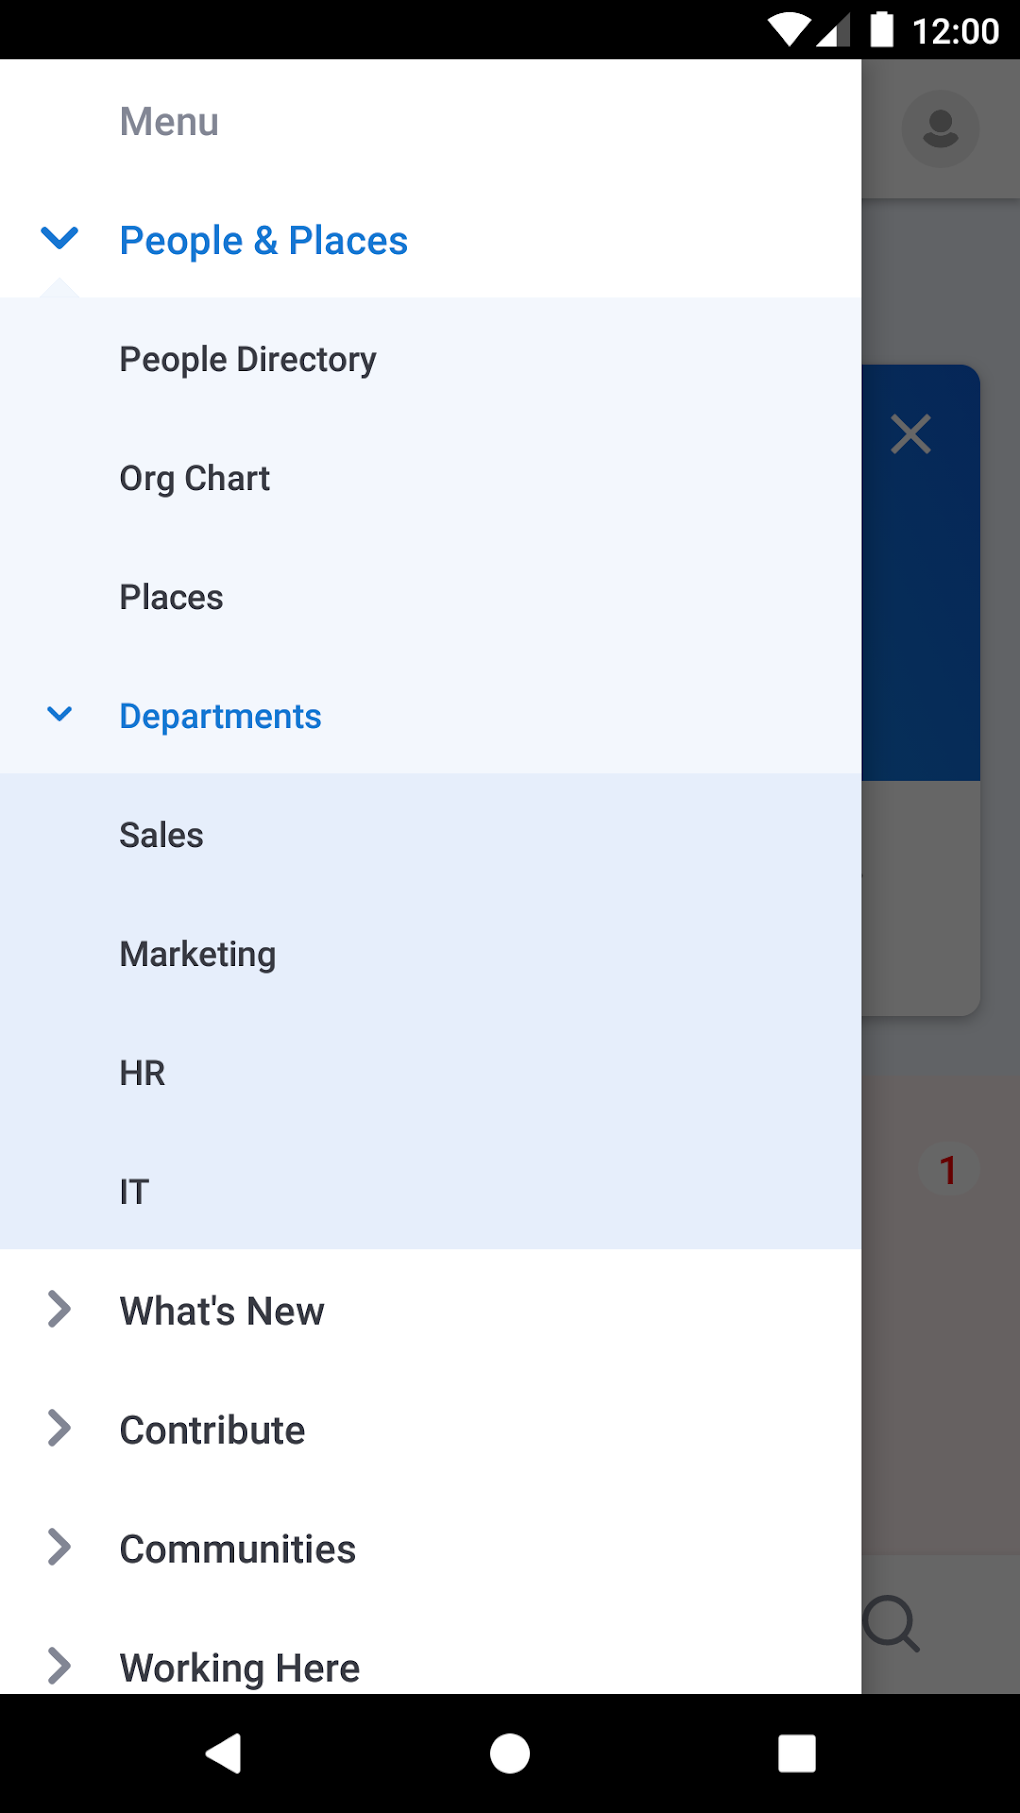Image resolution: width=1020 pixels, height=1813 pixels.
Task: Choose the IT department
Action: click(x=135, y=1192)
